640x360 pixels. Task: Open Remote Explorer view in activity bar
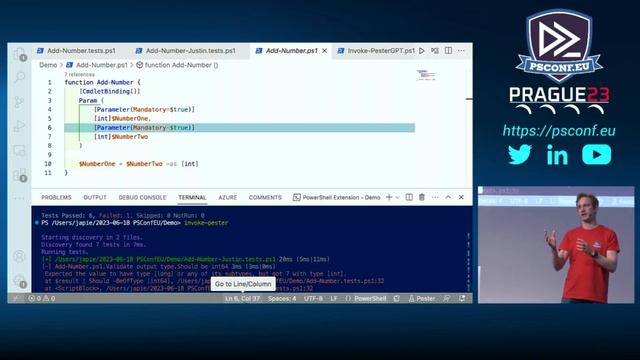click(x=19, y=151)
